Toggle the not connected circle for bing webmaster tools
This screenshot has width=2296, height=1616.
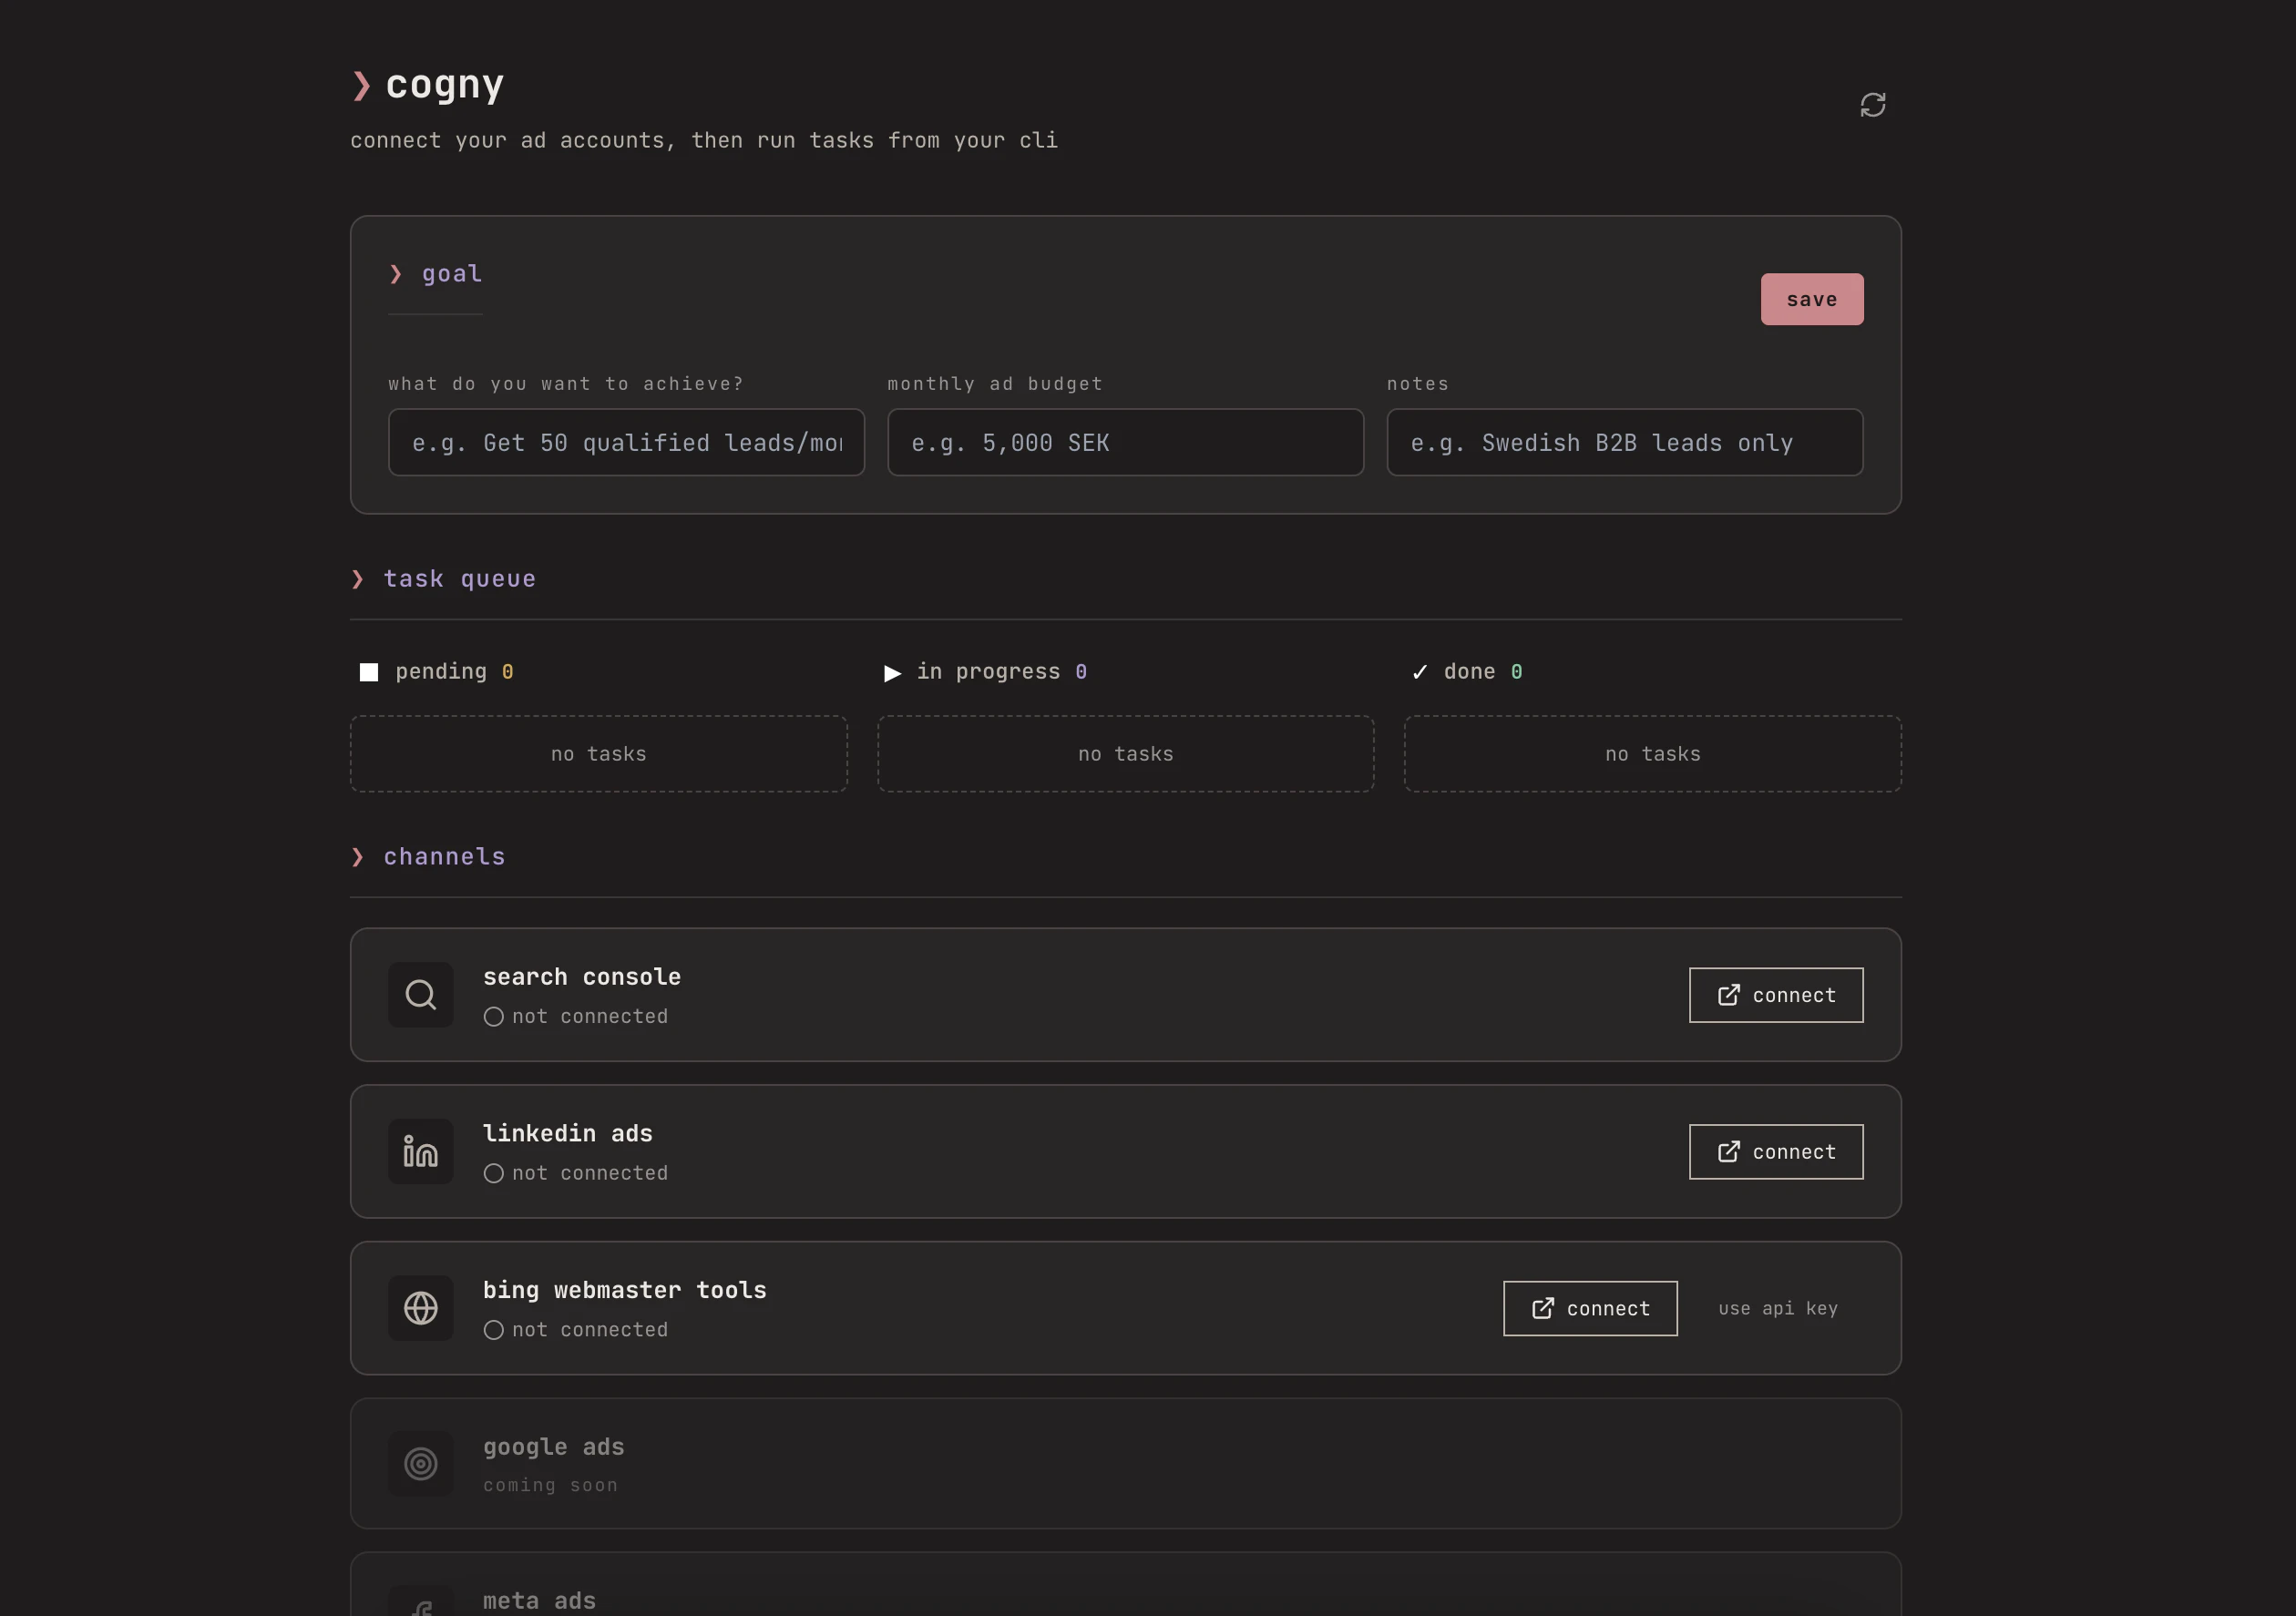493,1330
